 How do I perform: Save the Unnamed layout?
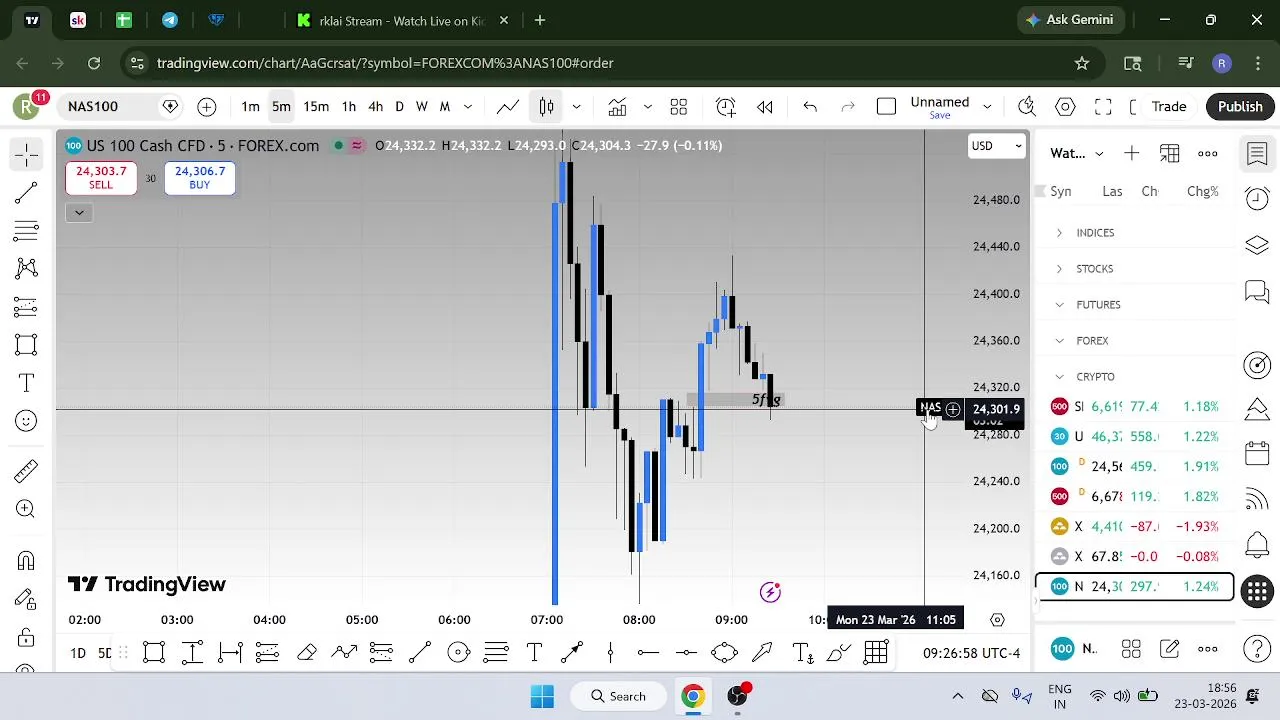point(940,116)
